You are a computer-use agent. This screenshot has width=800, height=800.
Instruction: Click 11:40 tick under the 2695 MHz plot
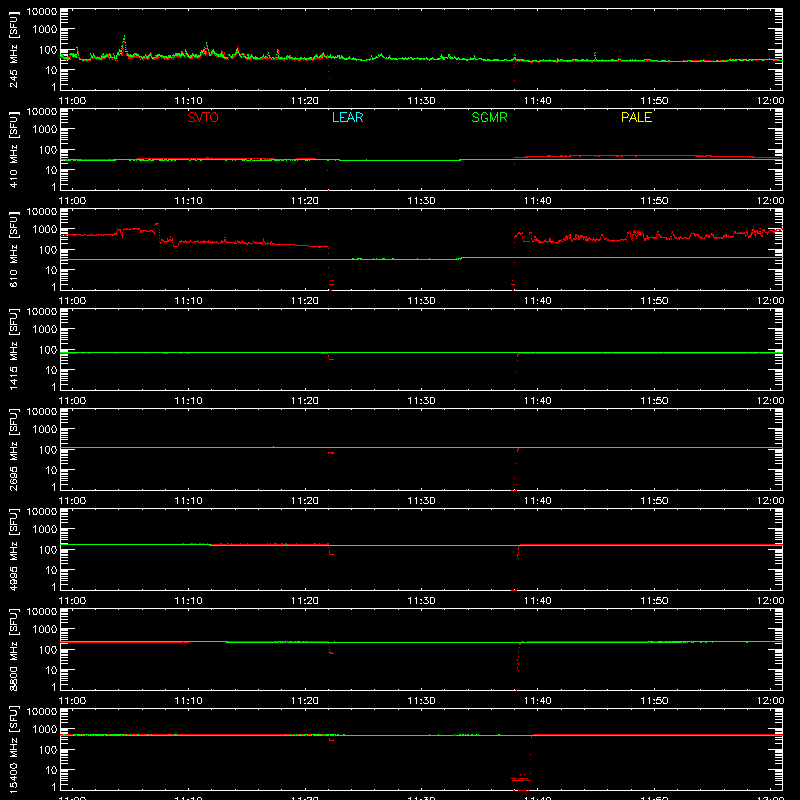(538, 501)
